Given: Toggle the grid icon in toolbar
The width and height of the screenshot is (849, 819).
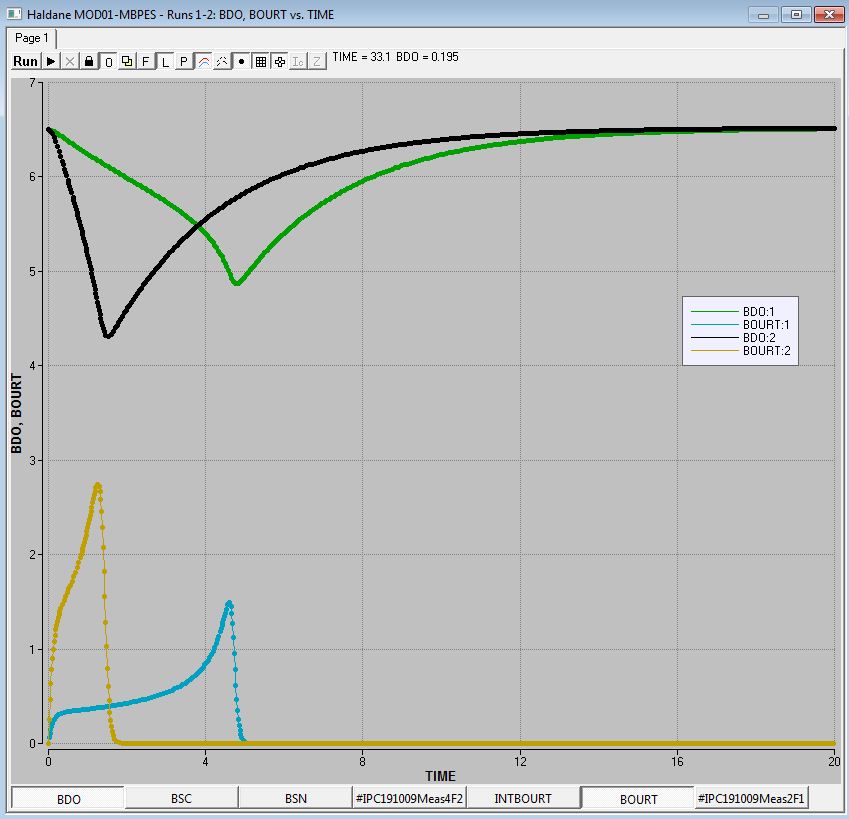Looking at the screenshot, I should pyautogui.click(x=260, y=62).
